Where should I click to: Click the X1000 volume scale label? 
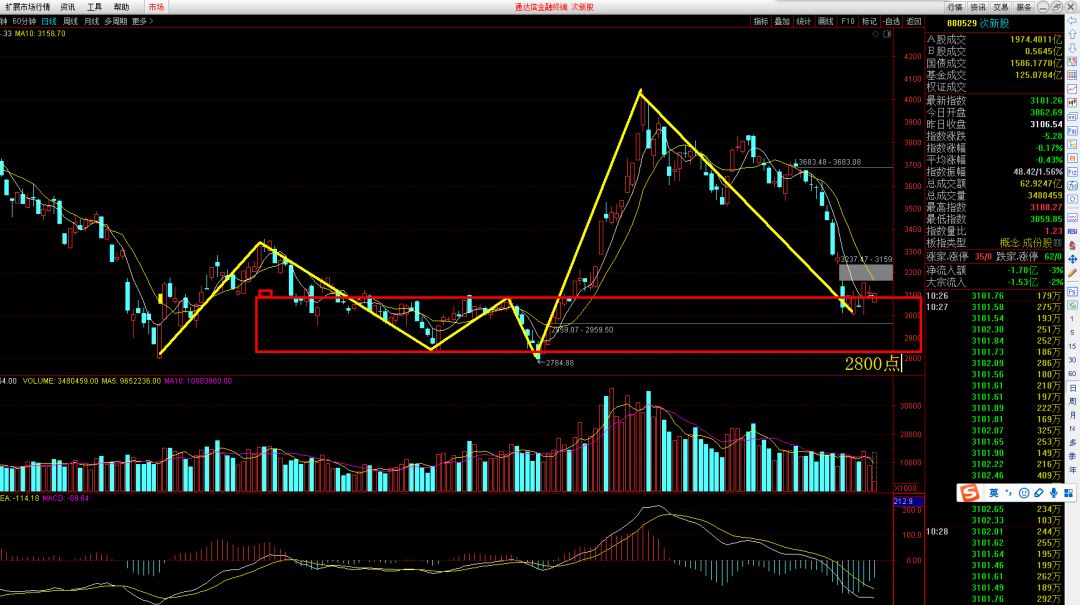pyautogui.click(x=906, y=487)
